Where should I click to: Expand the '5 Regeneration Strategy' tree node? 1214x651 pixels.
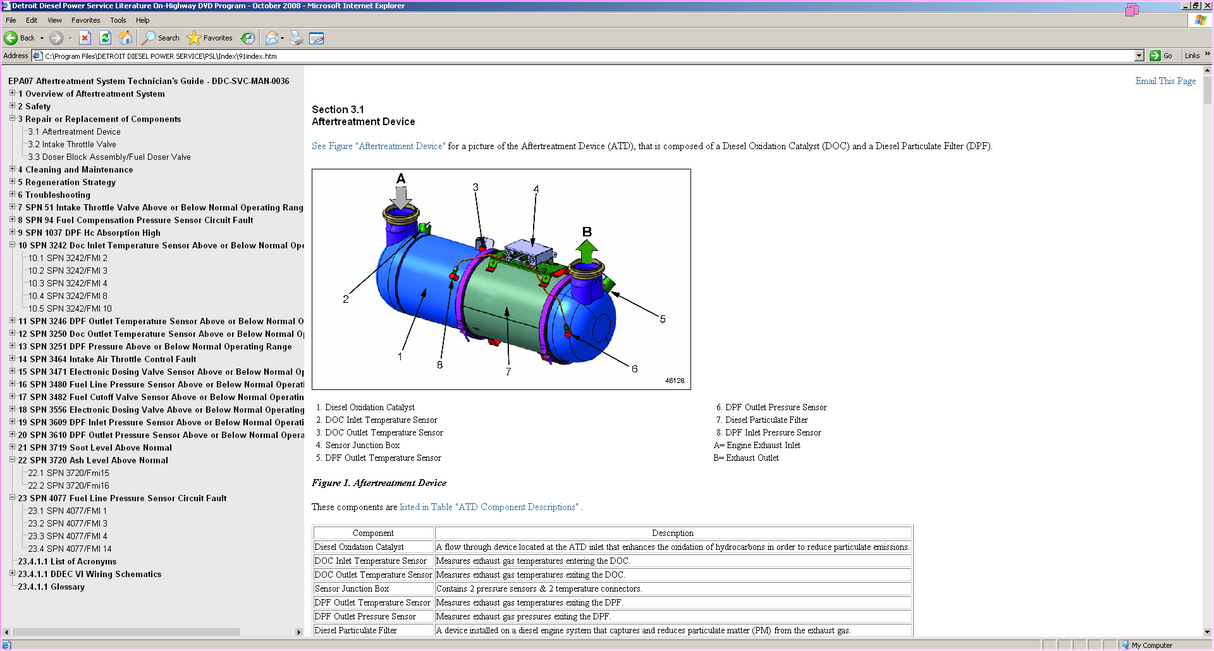click(11, 182)
